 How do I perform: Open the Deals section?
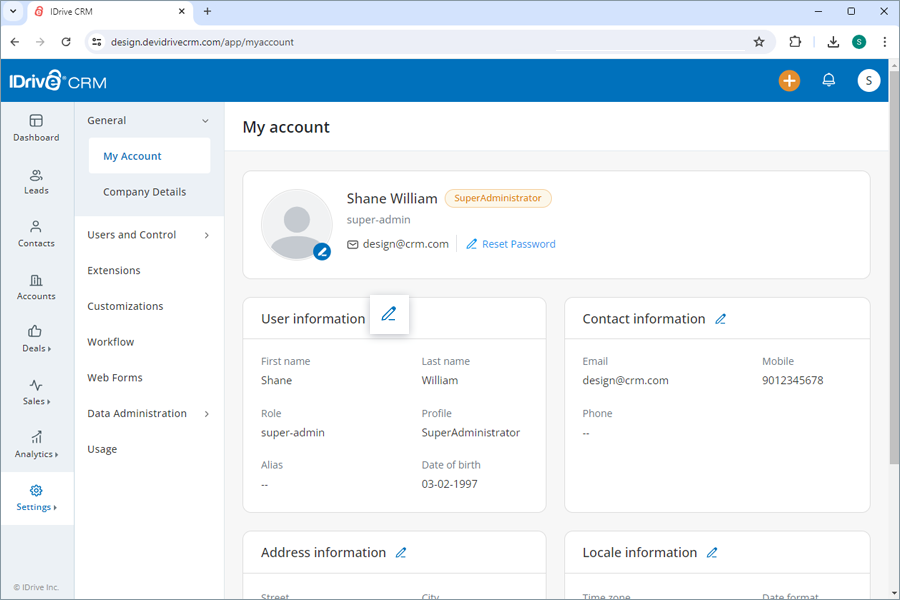click(x=36, y=340)
